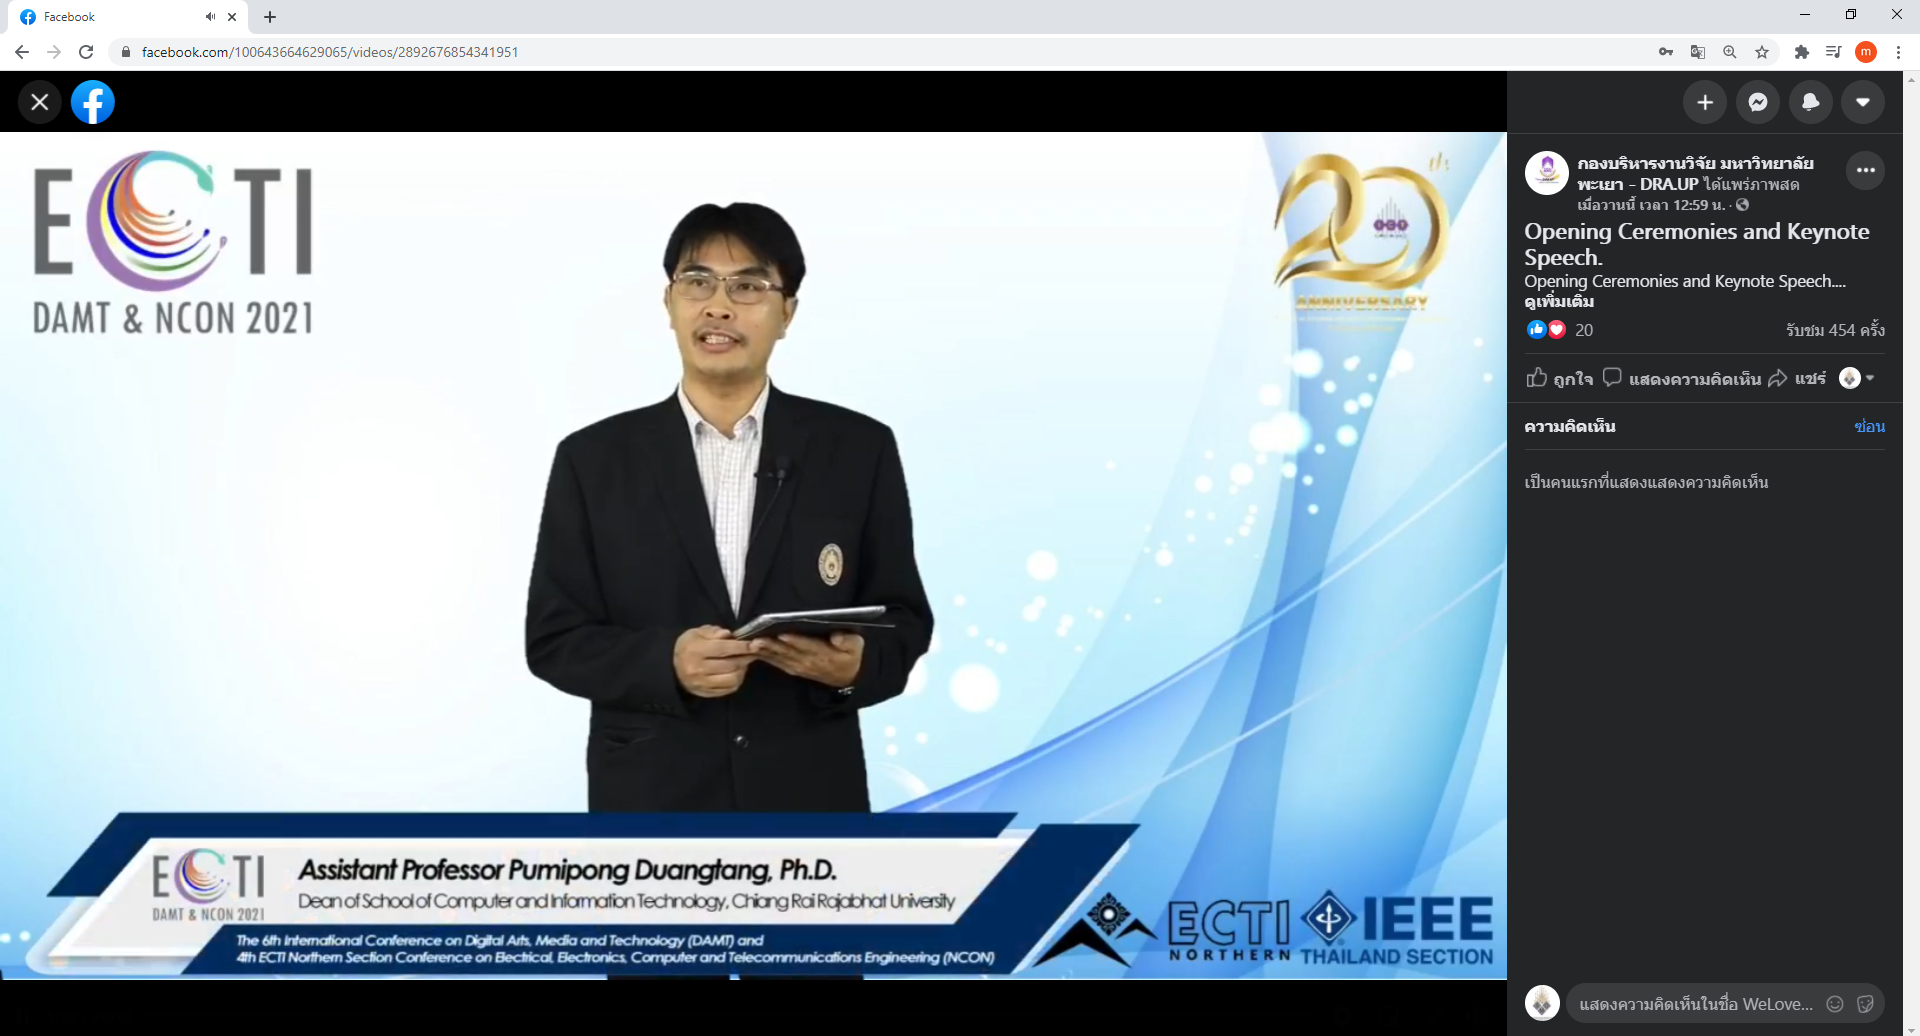Viewport: 1920px width, 1036px height.
Task: Hide comments with ซ่อน link
Action: pyautogui.click(x=1869, y=426)
